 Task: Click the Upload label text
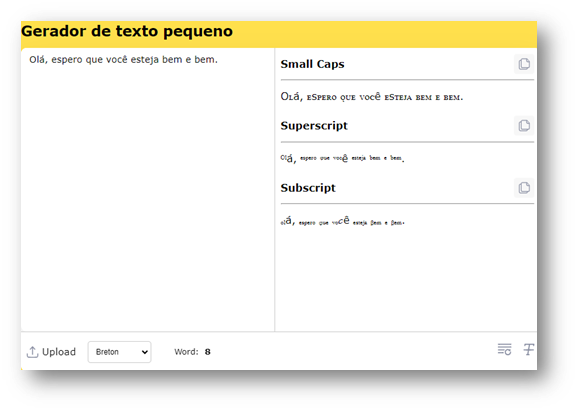pyautogui.click(x=59, y=352)
